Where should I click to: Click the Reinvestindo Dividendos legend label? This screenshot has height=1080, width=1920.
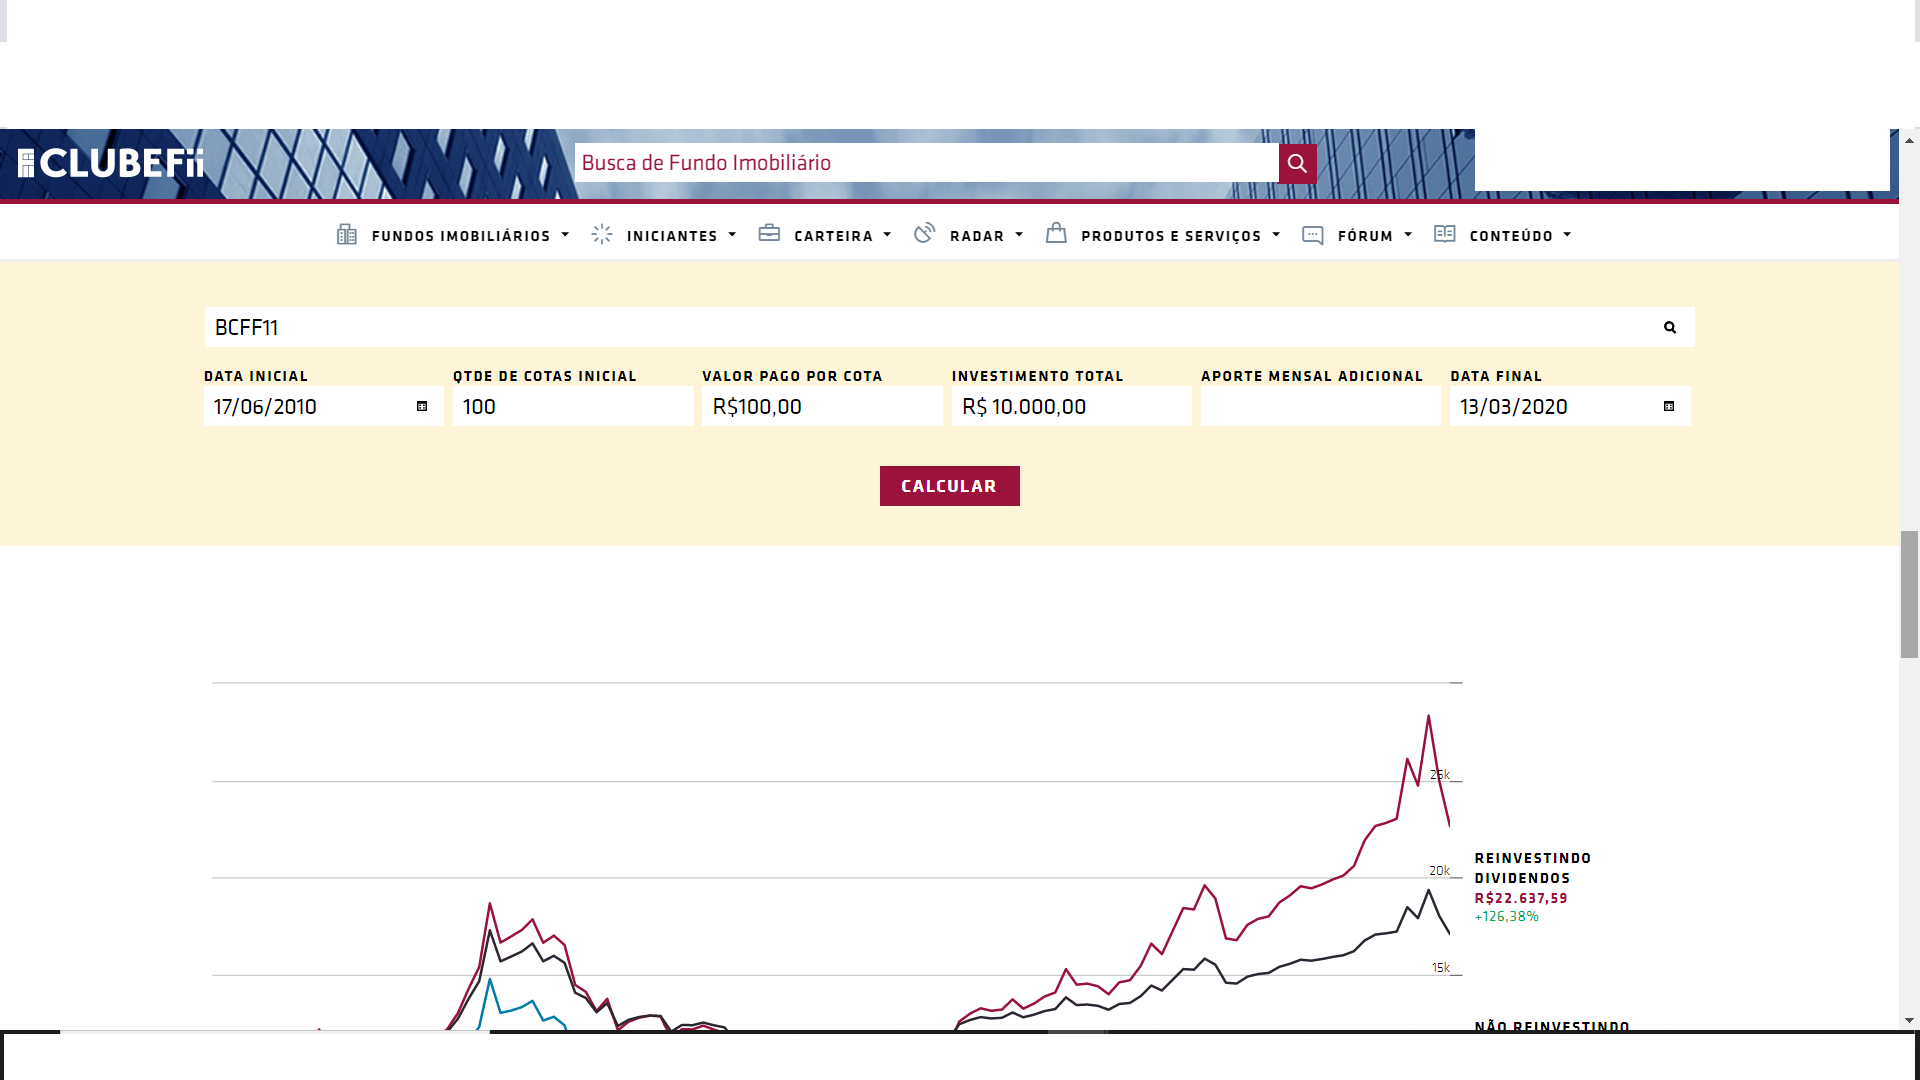point(1532,868)
